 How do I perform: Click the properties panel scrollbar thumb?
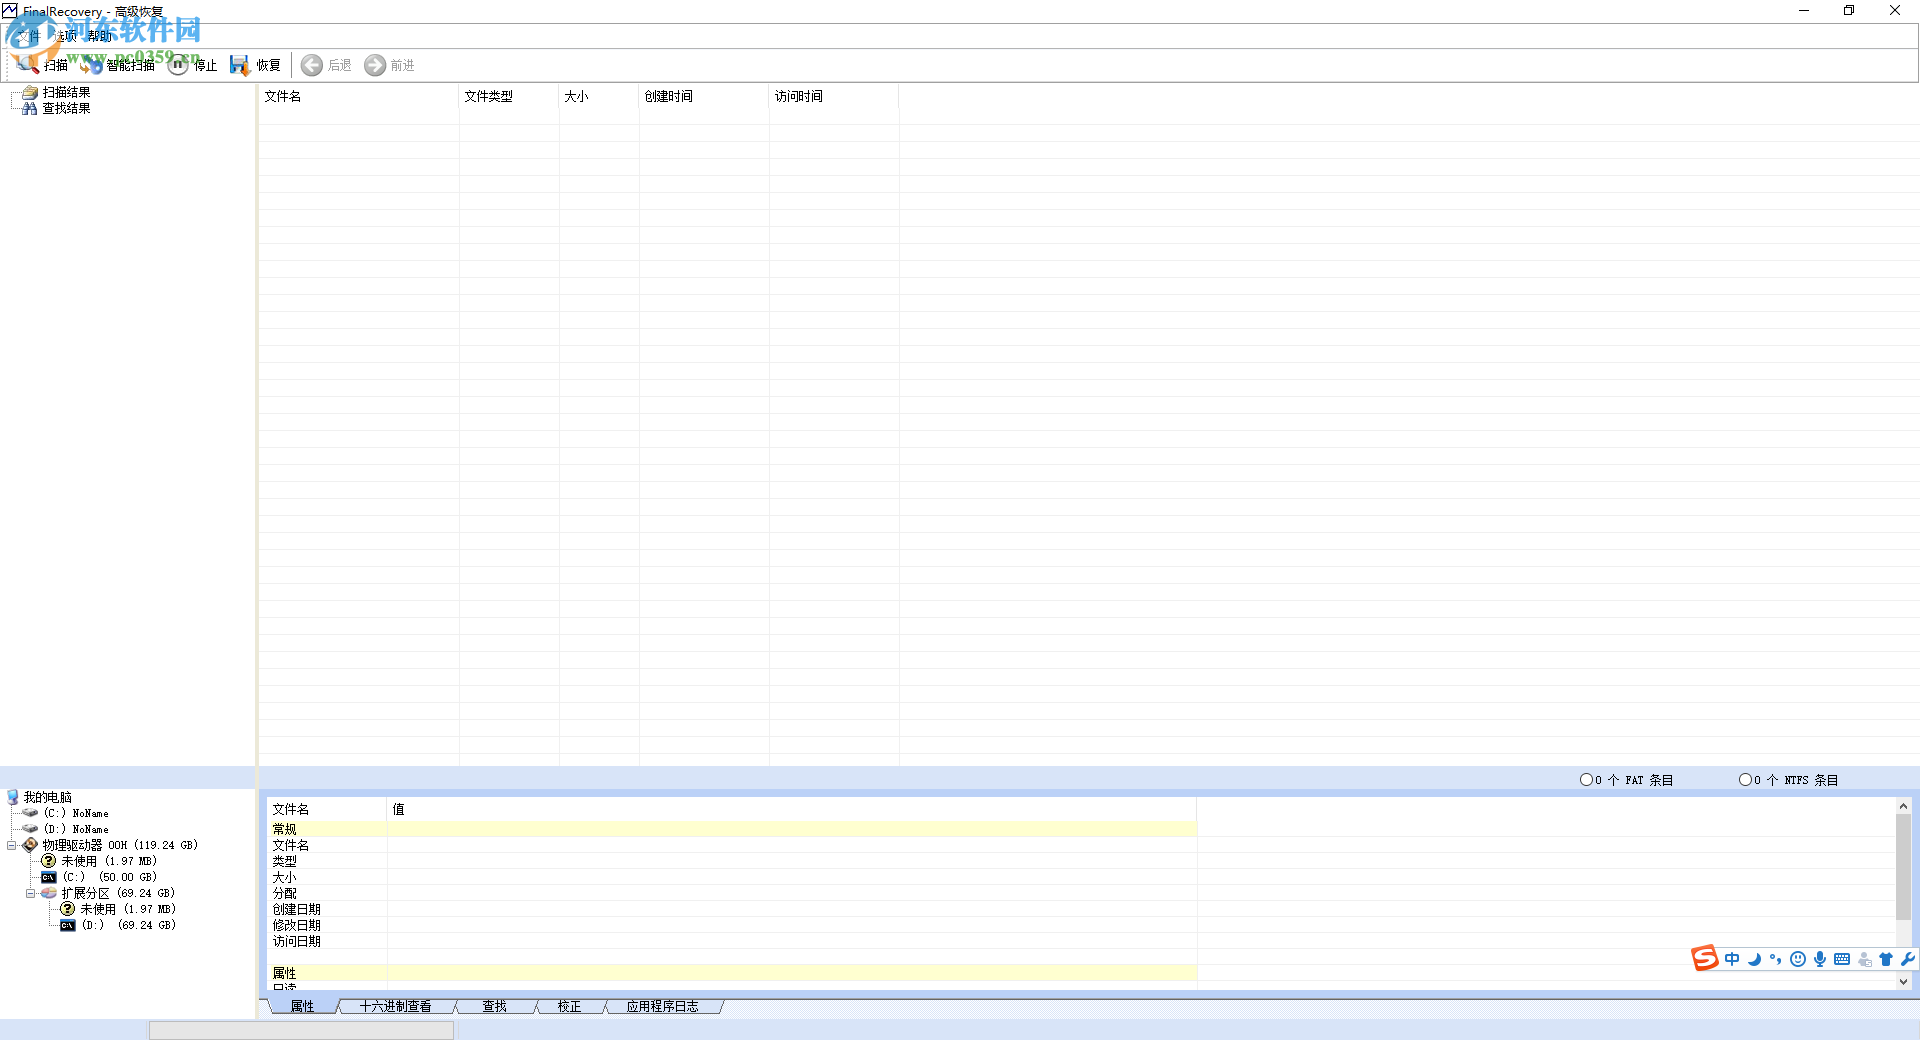pyautogui.click(x=1903, y=866)
